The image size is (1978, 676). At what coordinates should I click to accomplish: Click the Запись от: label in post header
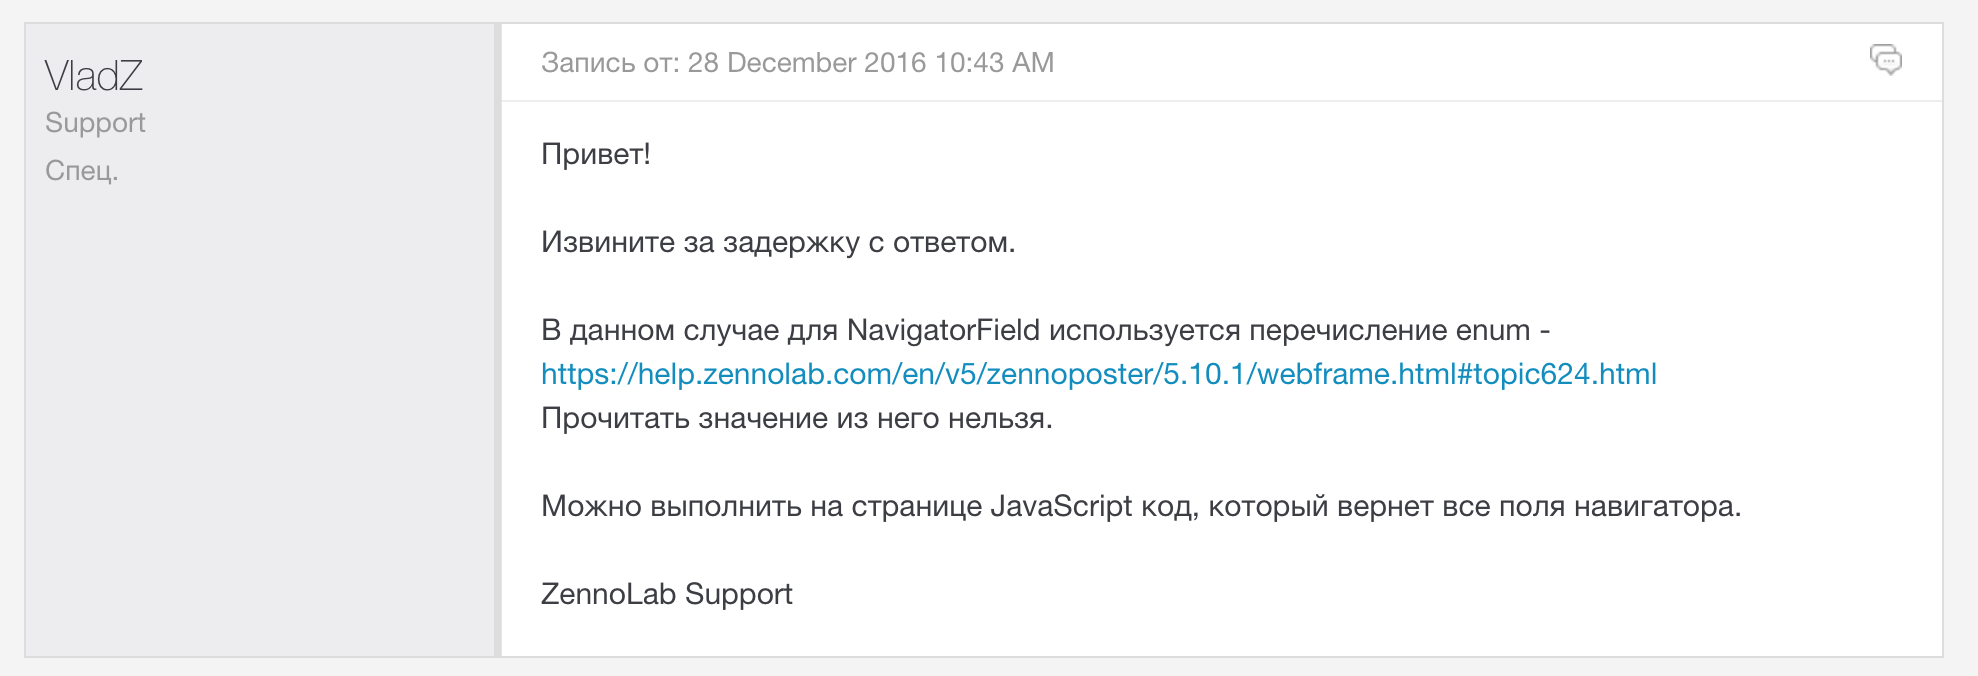coord(610,62)
